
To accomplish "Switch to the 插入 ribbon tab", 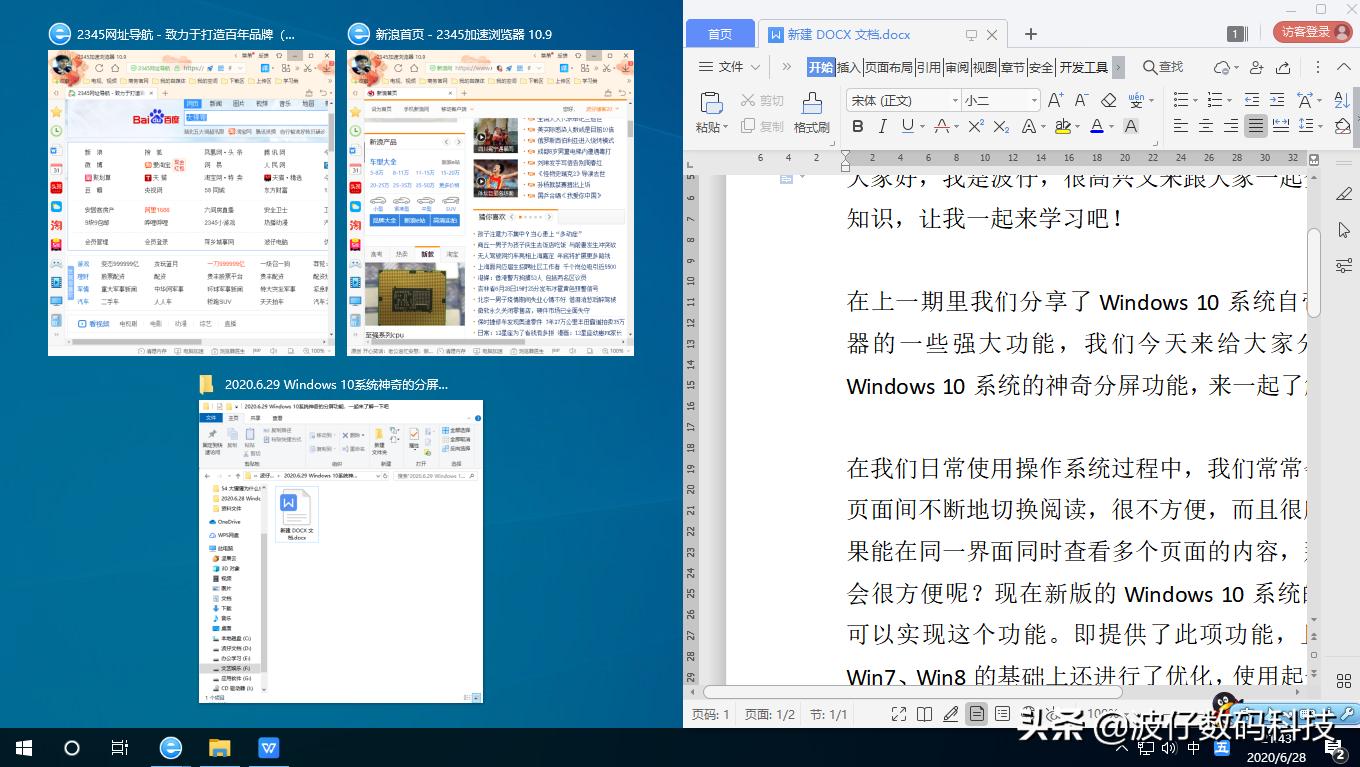I will tap(849, 66).
